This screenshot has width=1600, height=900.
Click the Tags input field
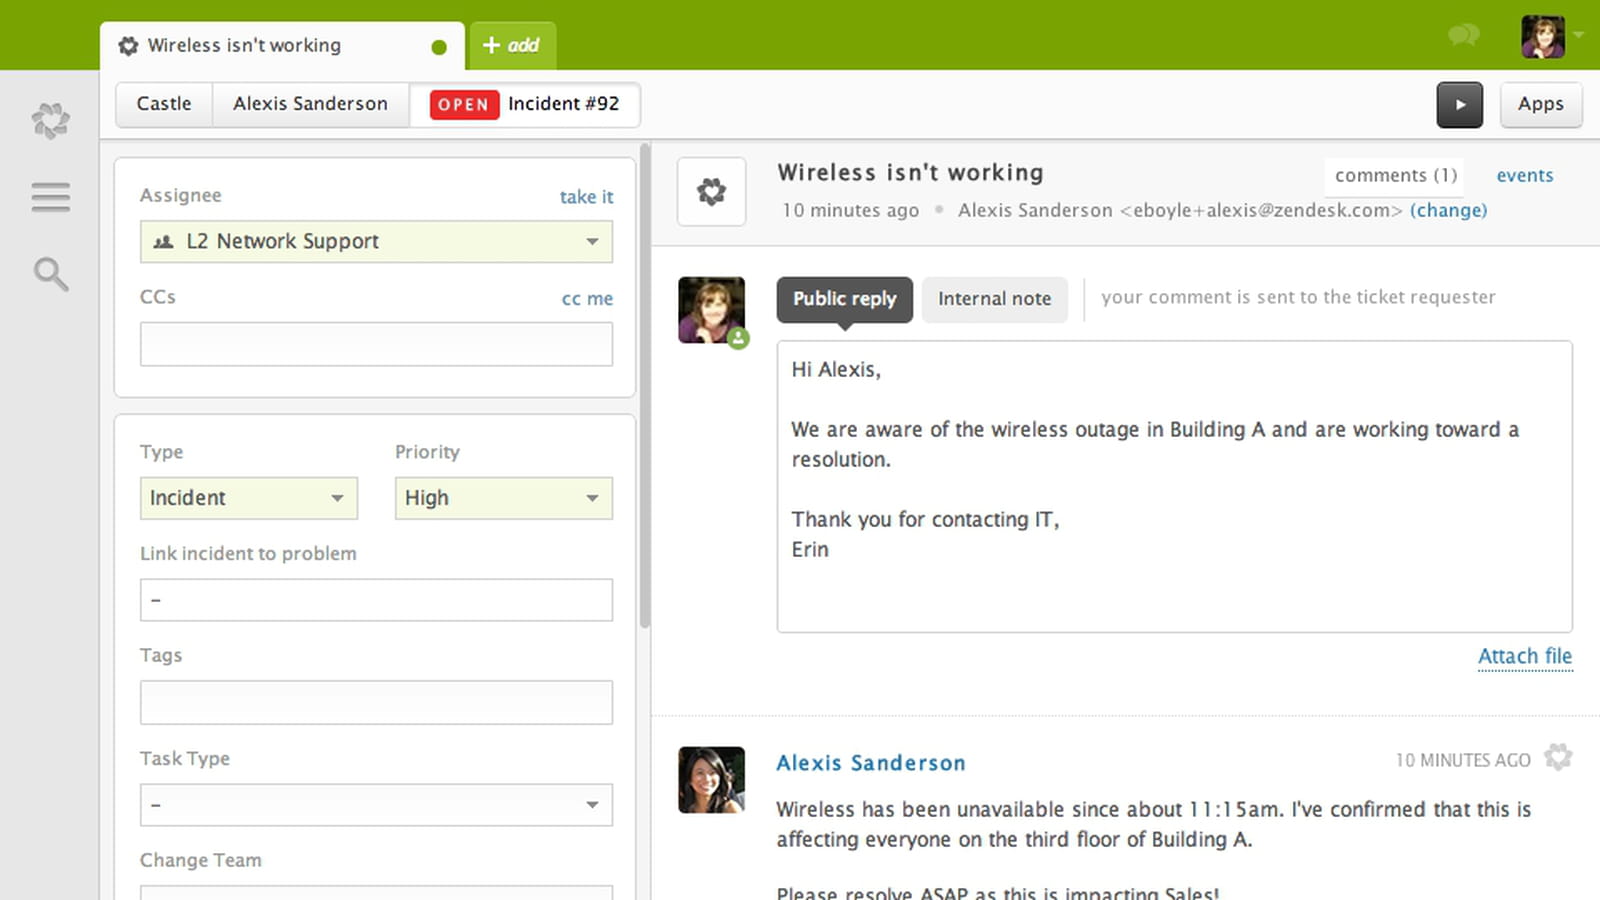(x=376, y=702)
